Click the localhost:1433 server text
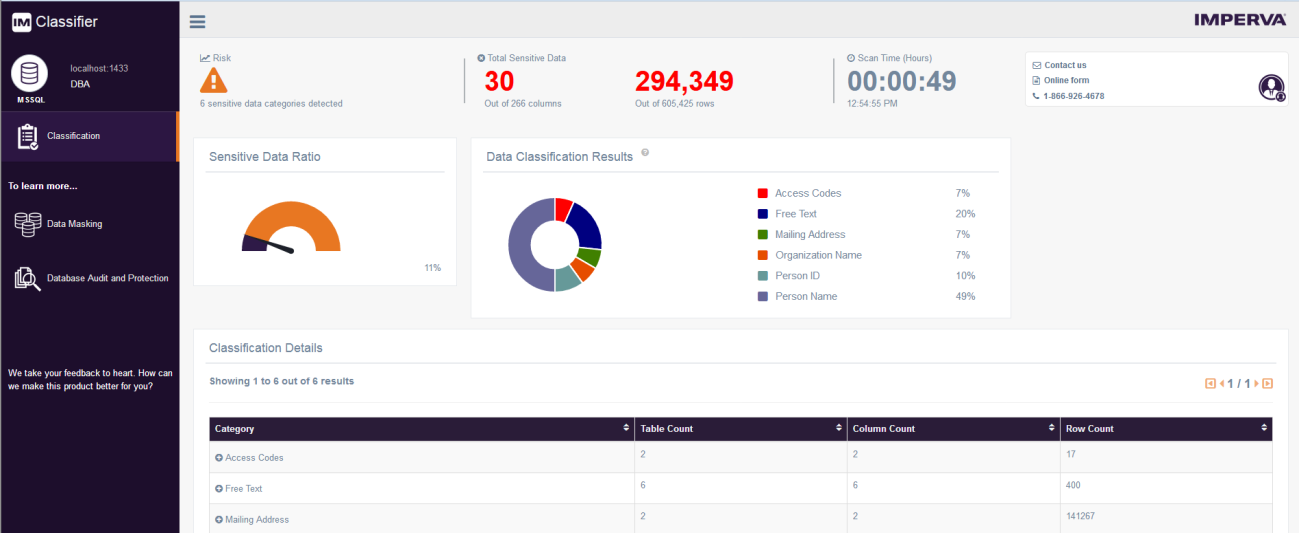The height and width of the screenshot is (533, 1299). 99,68
